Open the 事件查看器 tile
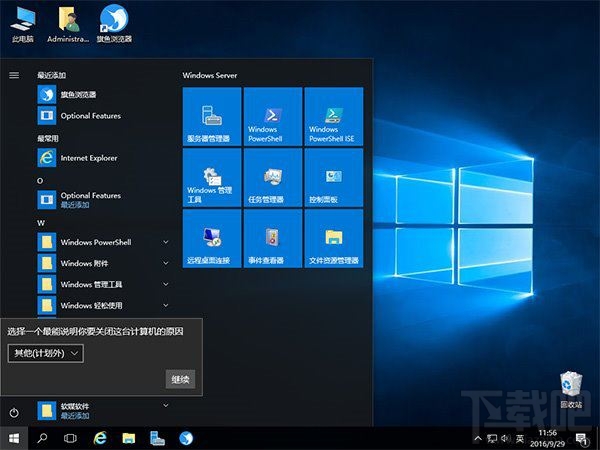This screenshot has height=450, width=600. click(x=273, y=238)
